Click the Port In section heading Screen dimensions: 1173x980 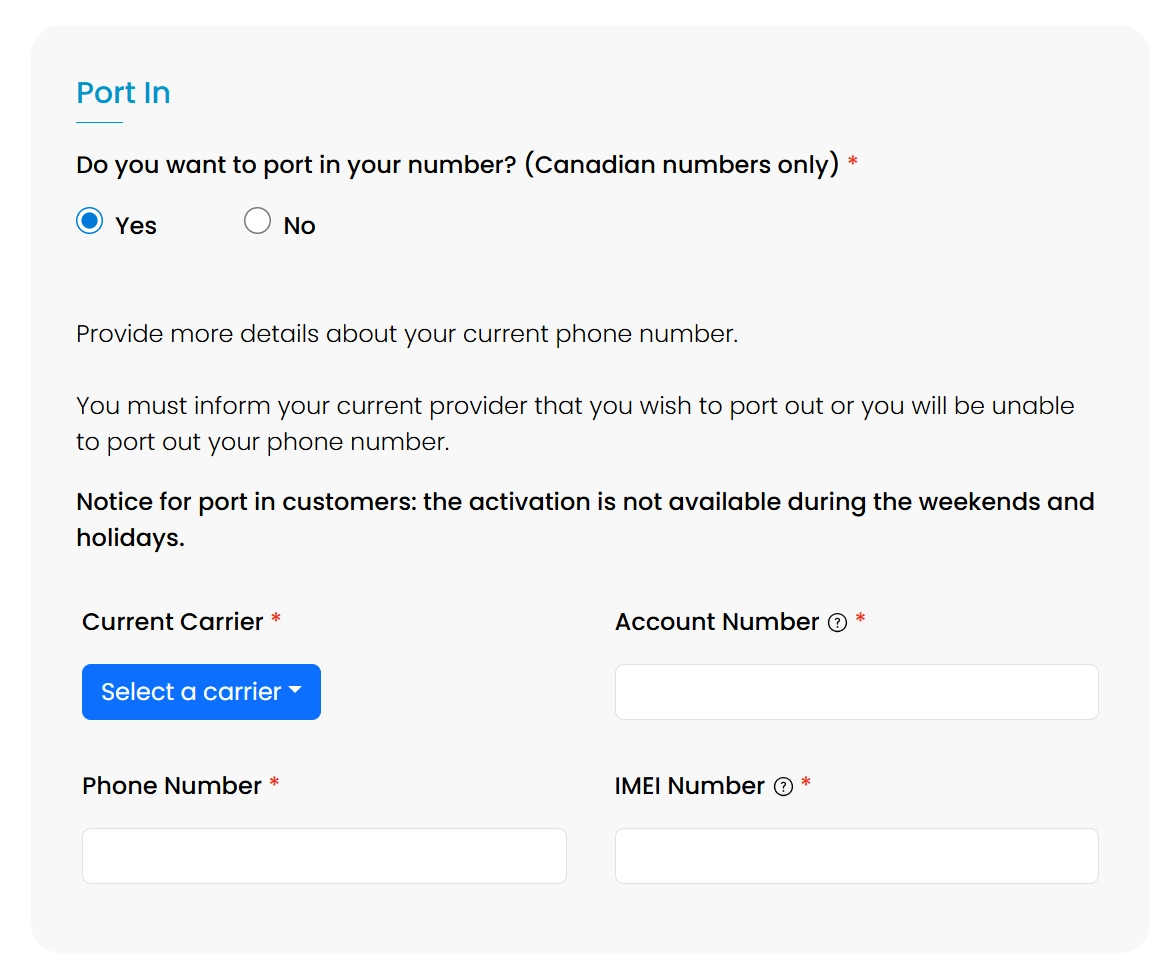[x=123, y=93]
